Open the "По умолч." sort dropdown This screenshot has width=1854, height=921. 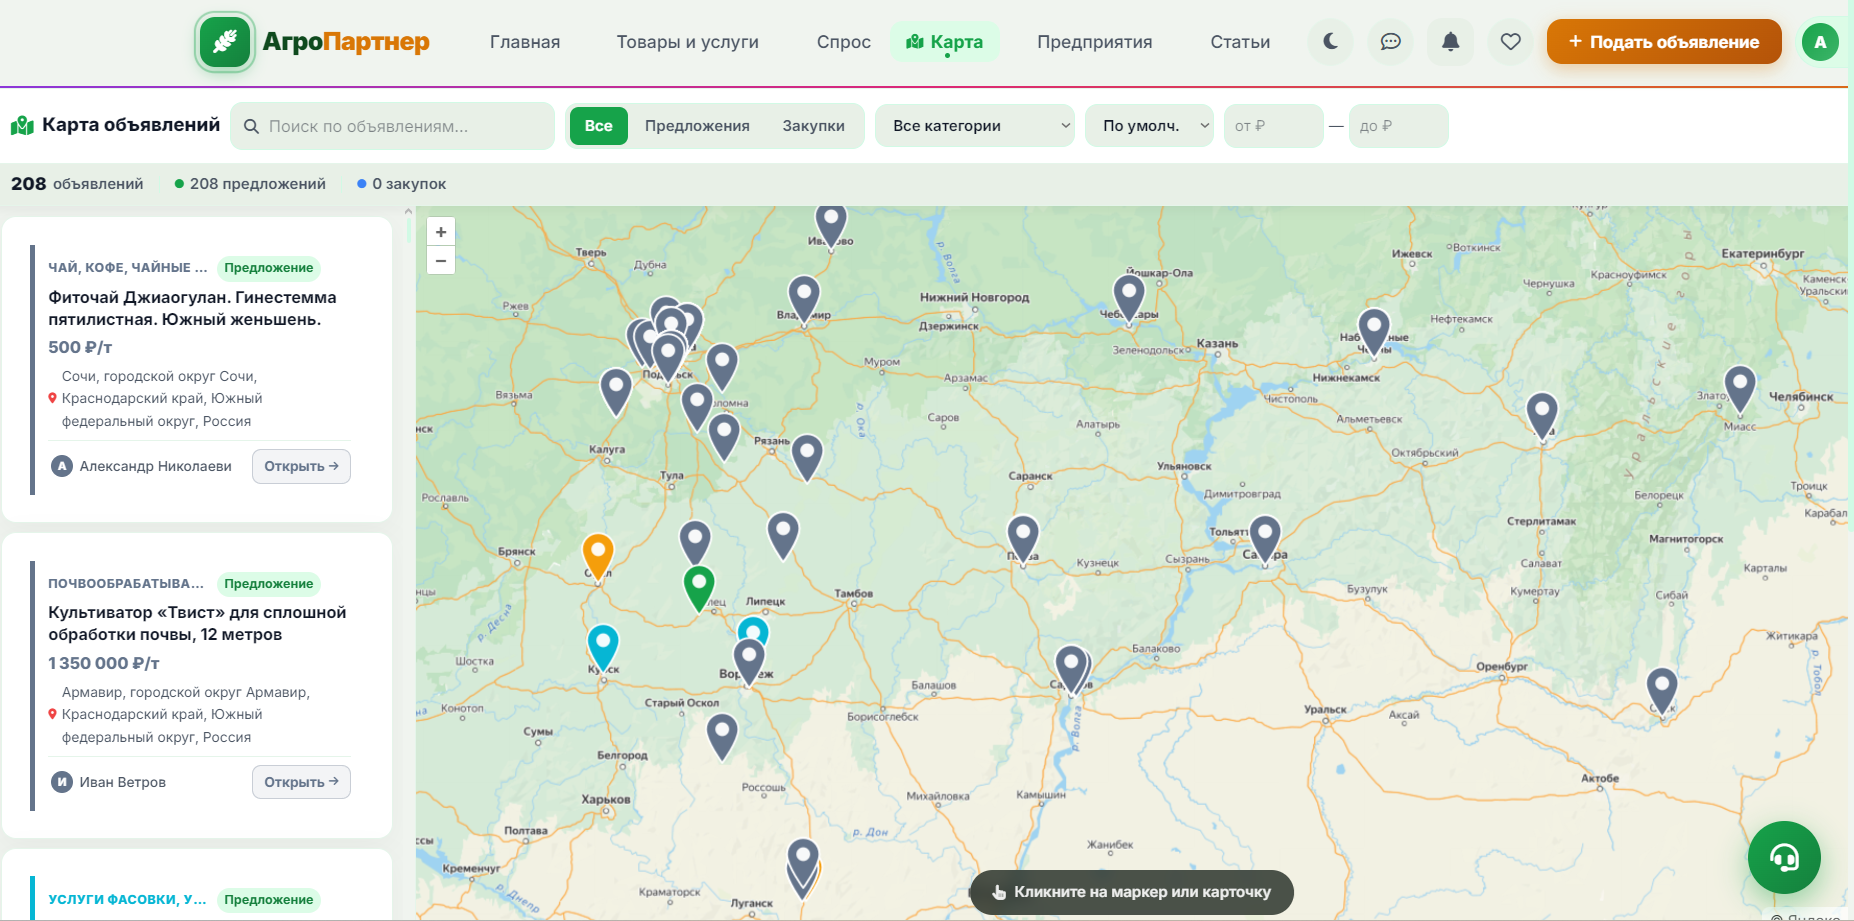click(x=1150, y=126)
